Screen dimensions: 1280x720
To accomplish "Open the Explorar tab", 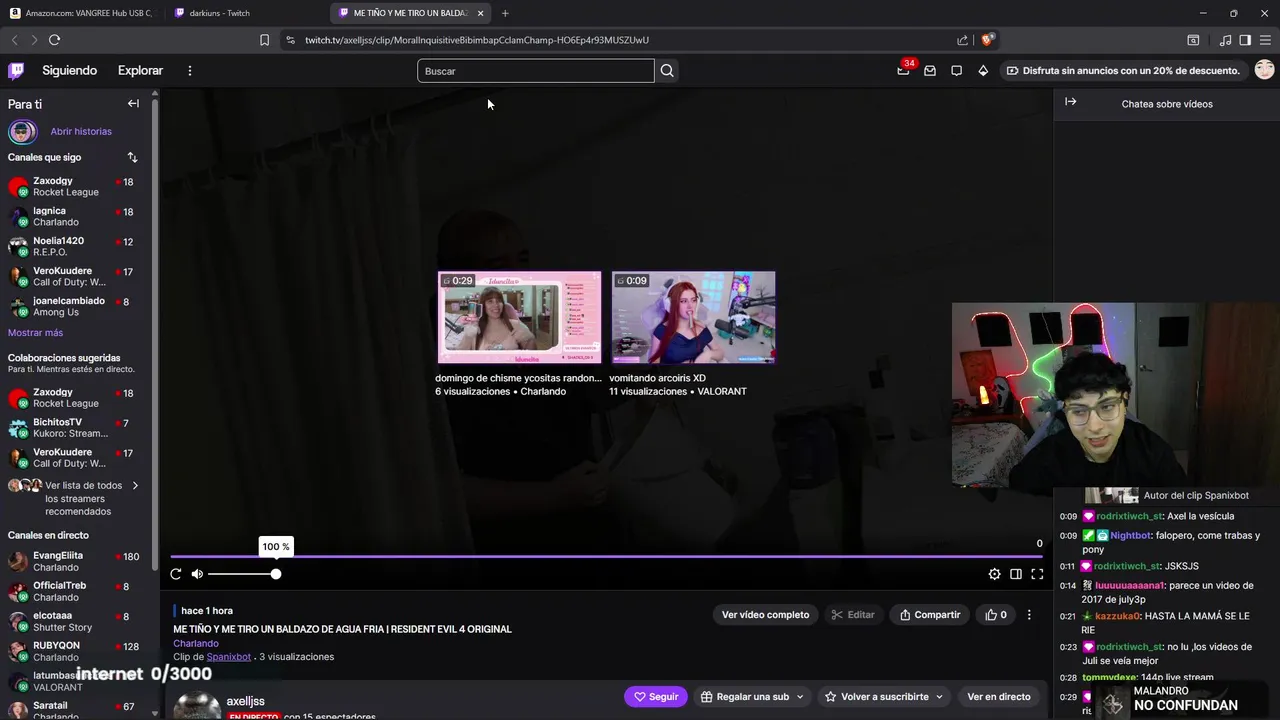I will pyautogui.click(x=140, y=70).
